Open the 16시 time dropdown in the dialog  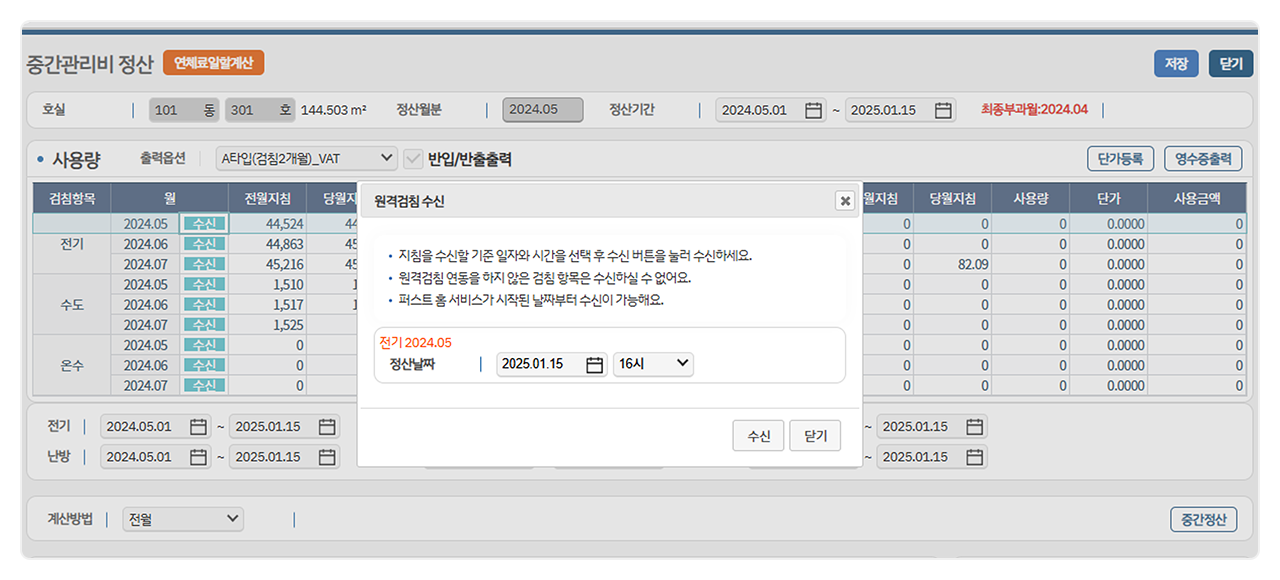(653, 364)
